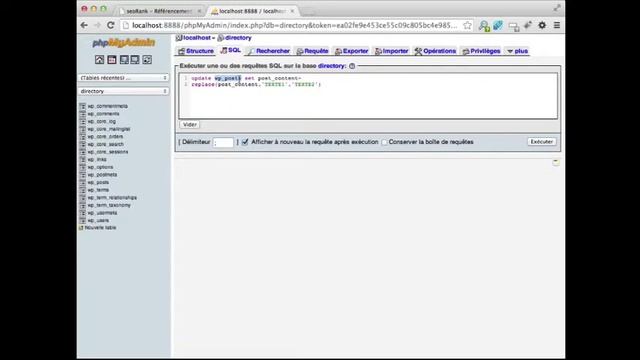Switch to the Structure tab

tap(196, 51)
